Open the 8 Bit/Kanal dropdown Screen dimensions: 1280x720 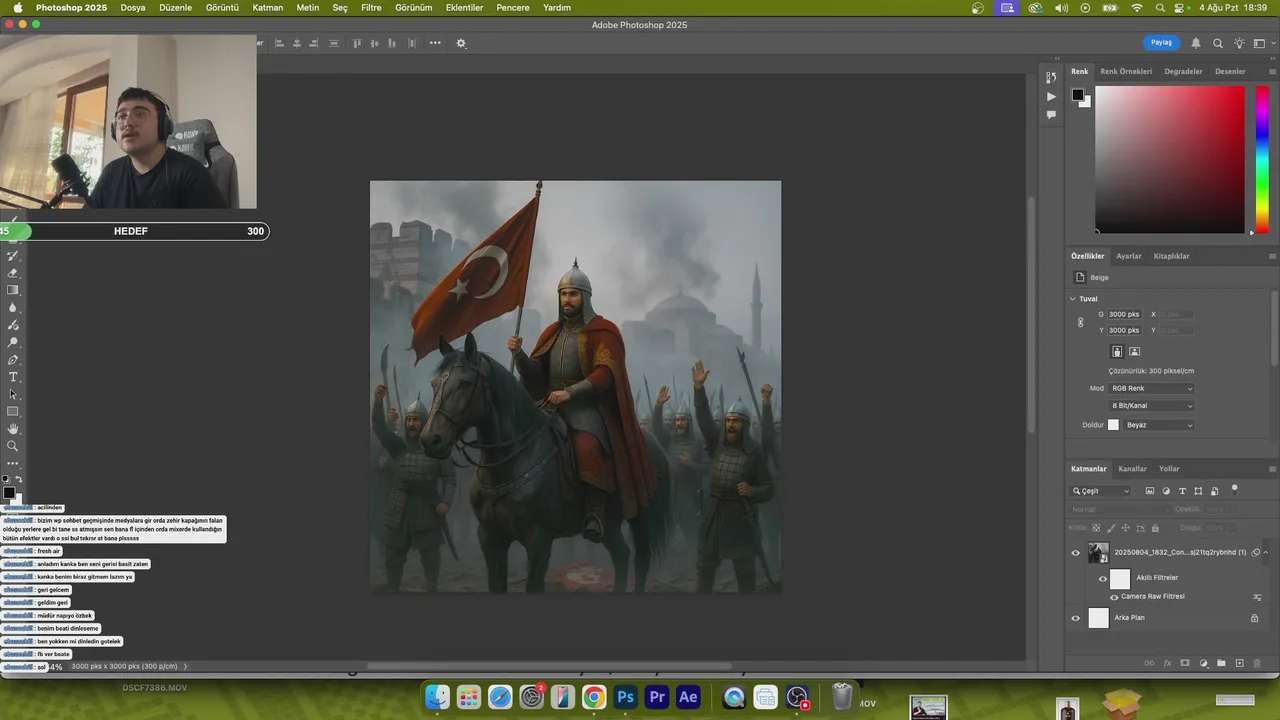click(1152, 406)
